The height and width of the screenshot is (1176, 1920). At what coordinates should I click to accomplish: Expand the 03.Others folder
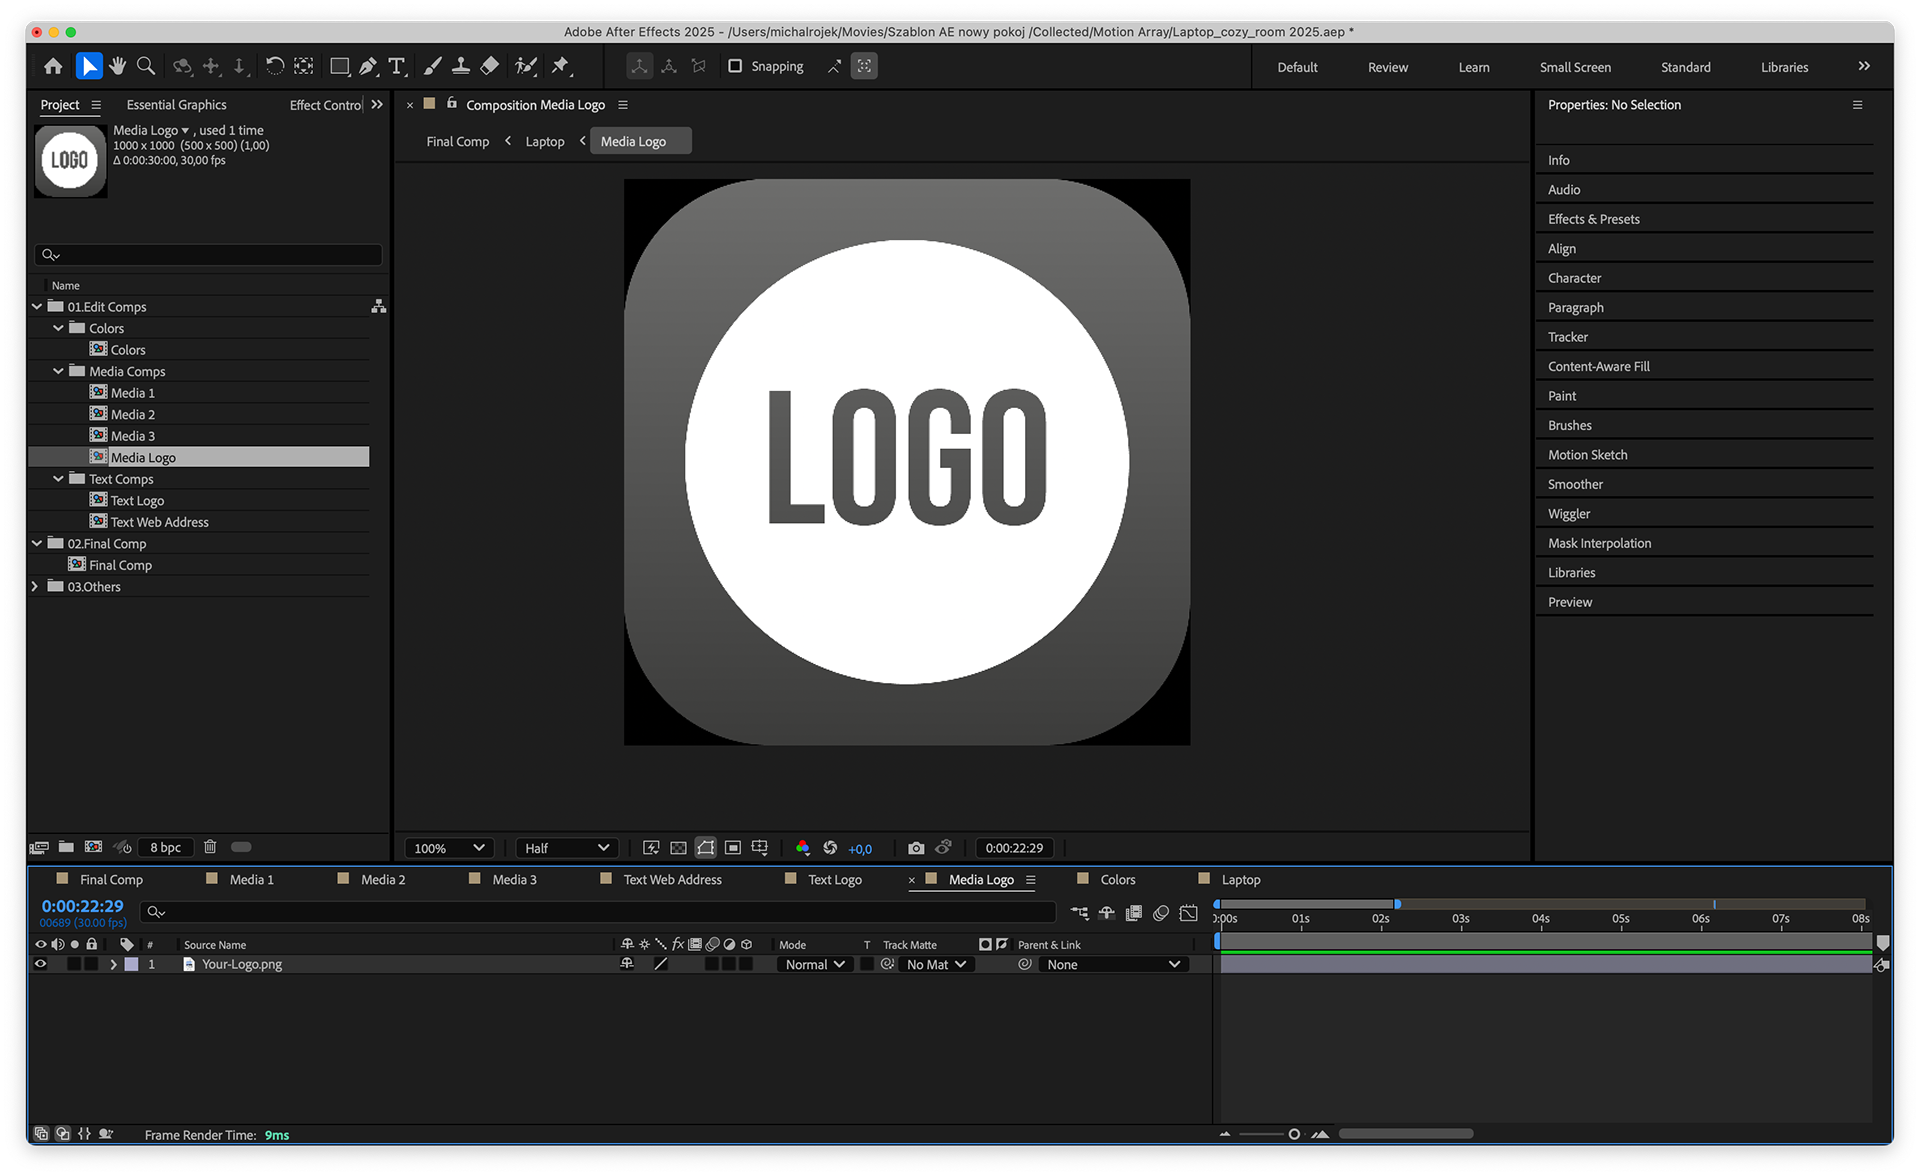(36, 586)
